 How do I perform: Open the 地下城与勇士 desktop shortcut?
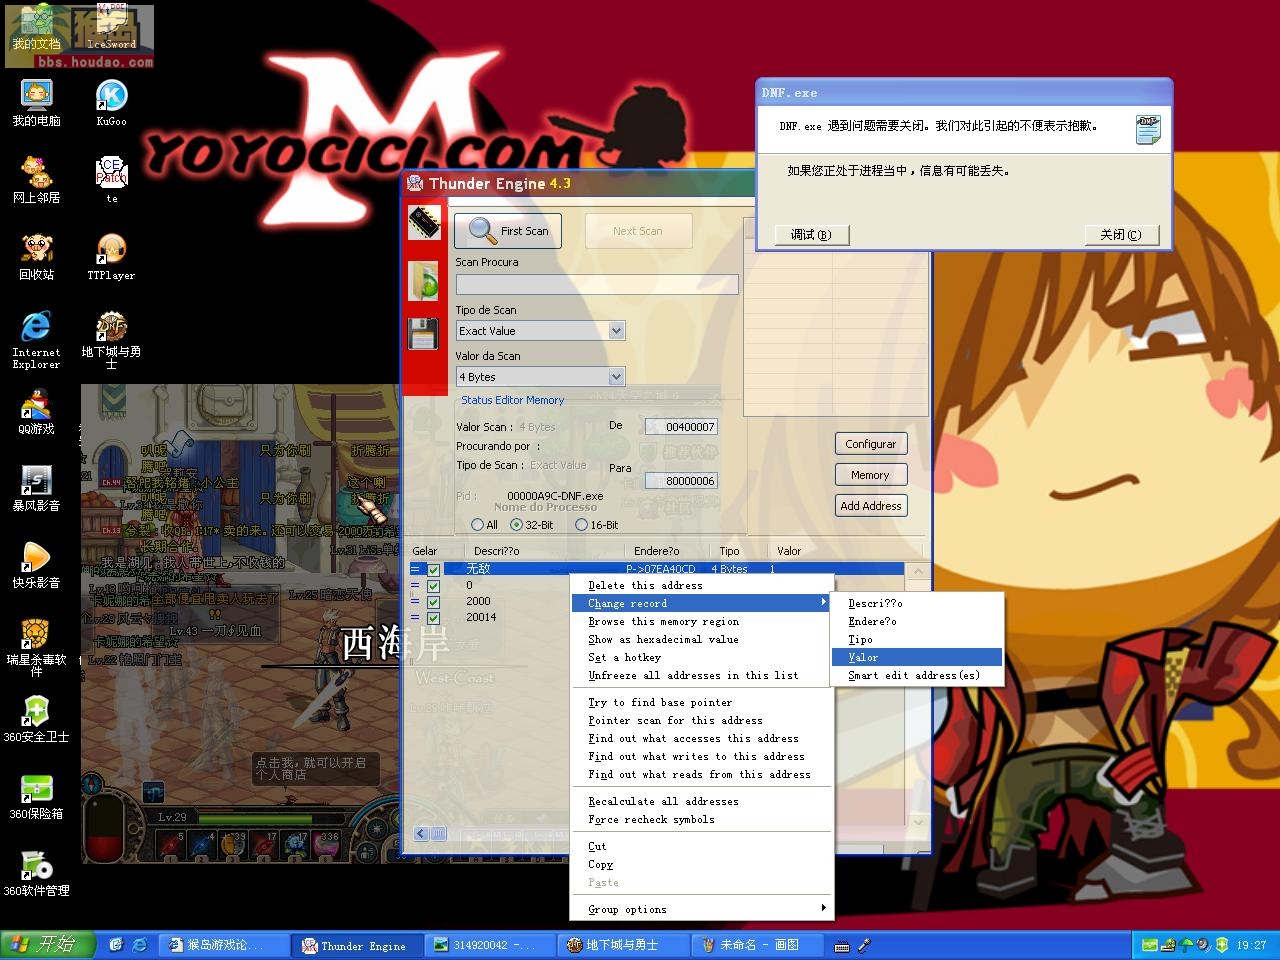(111, 339)
